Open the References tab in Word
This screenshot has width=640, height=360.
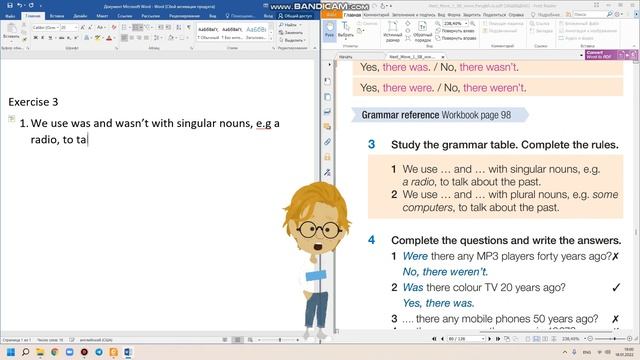(124, 16)
